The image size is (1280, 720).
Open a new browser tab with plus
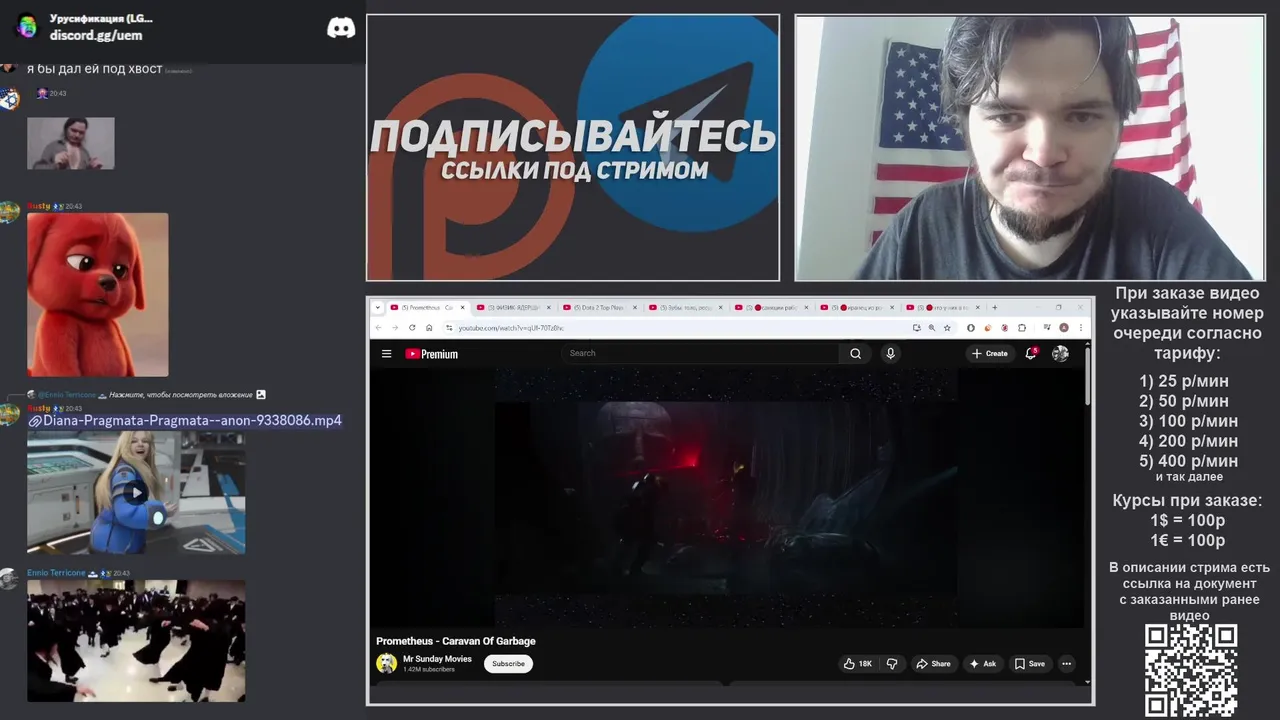[x=994, y=307]
